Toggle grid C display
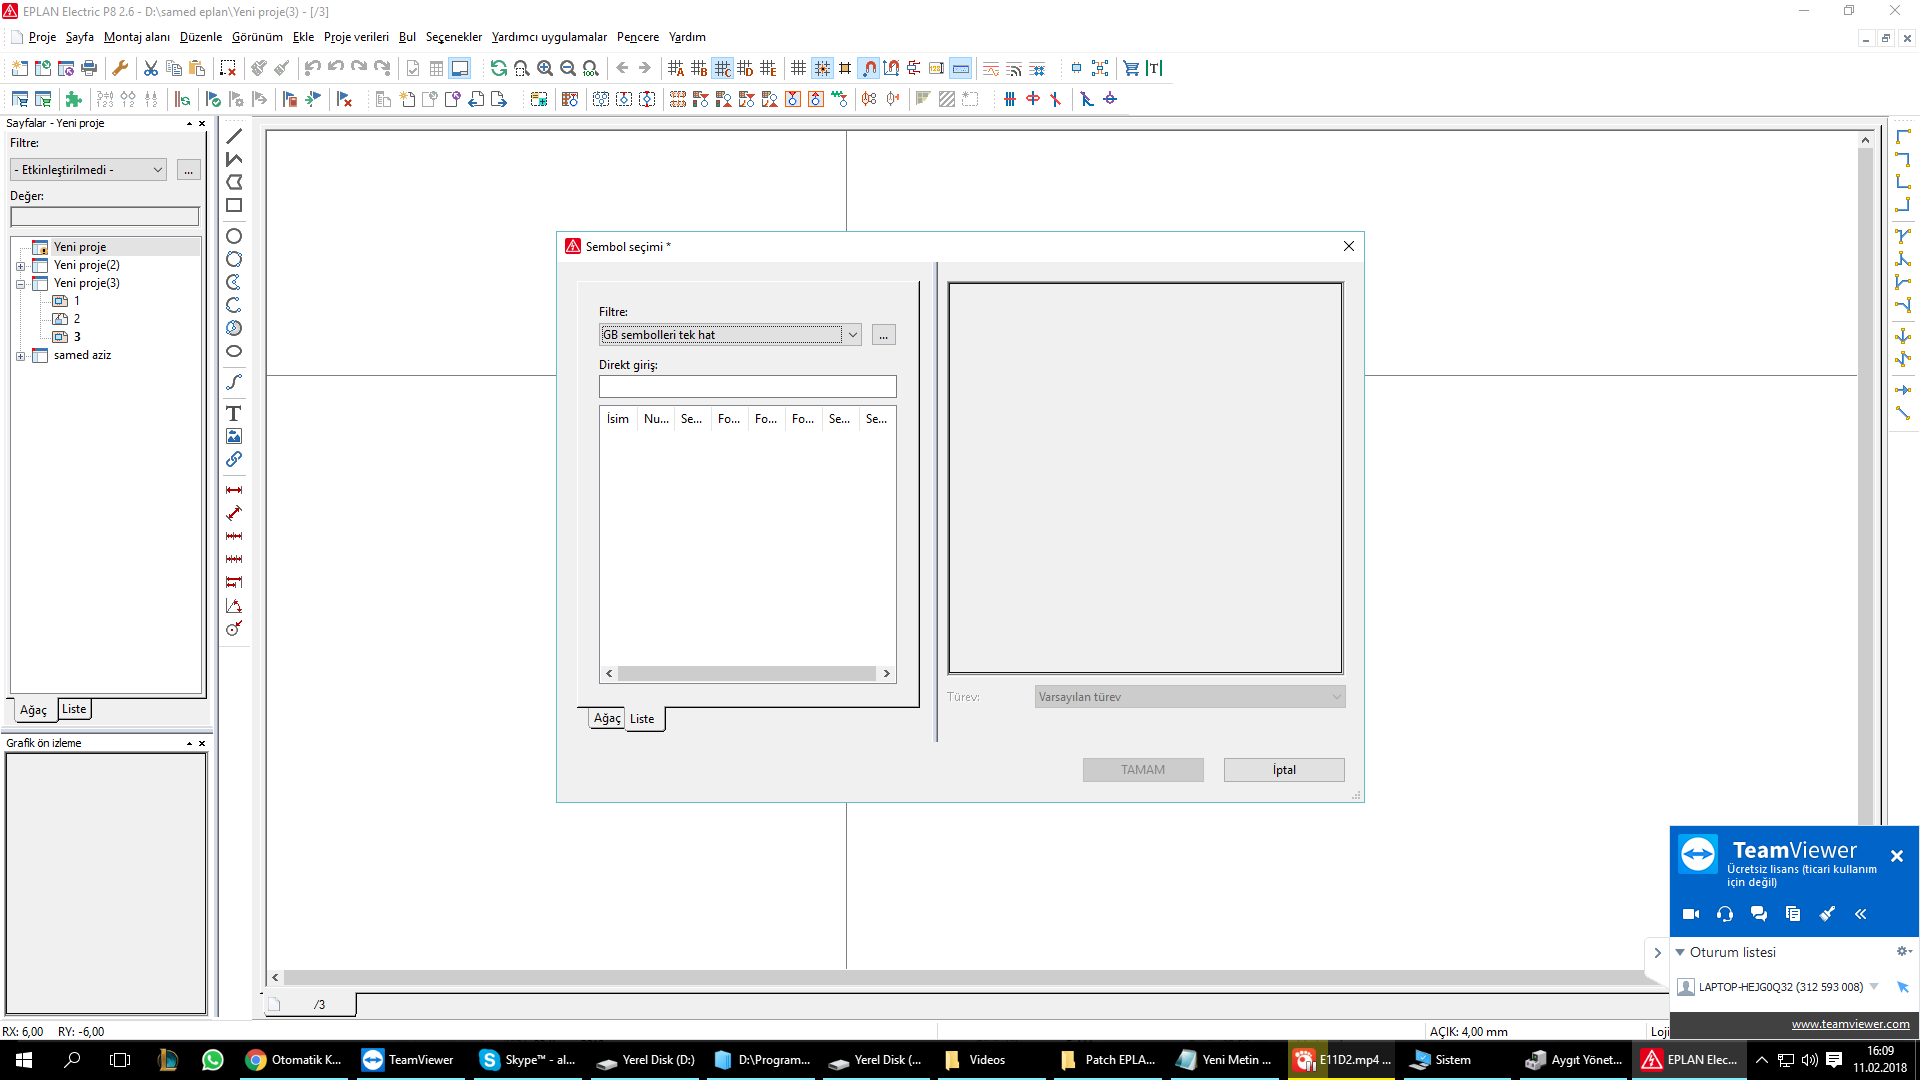 [722, 68]
